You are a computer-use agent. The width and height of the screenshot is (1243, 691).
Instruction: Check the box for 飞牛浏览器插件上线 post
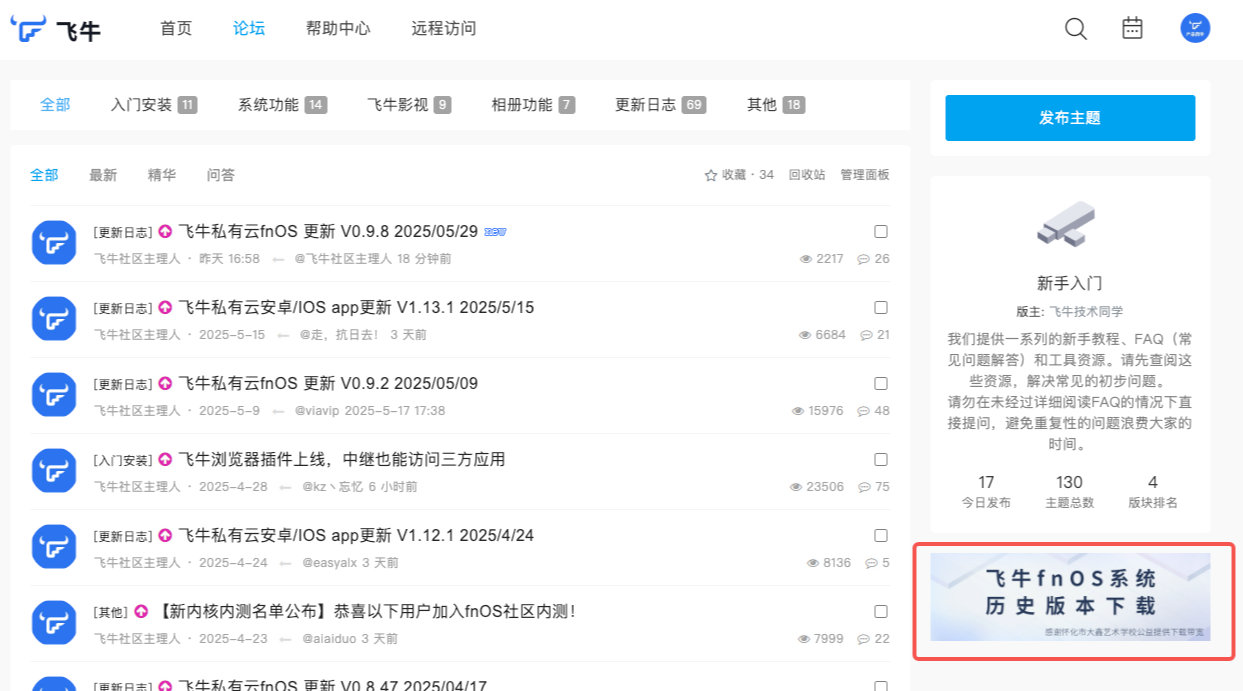pos(881,460)
